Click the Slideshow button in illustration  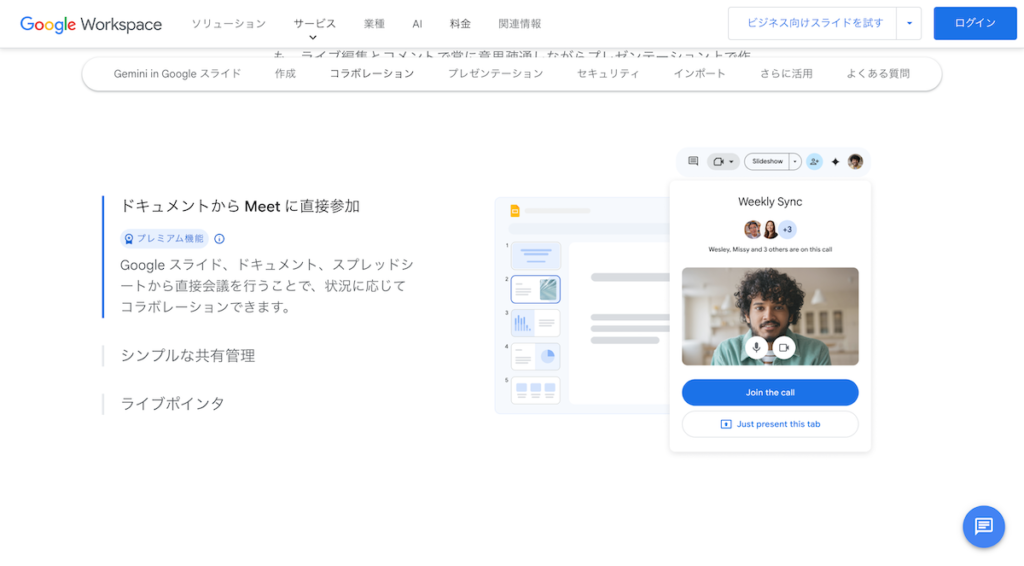[x=767, y=161]
